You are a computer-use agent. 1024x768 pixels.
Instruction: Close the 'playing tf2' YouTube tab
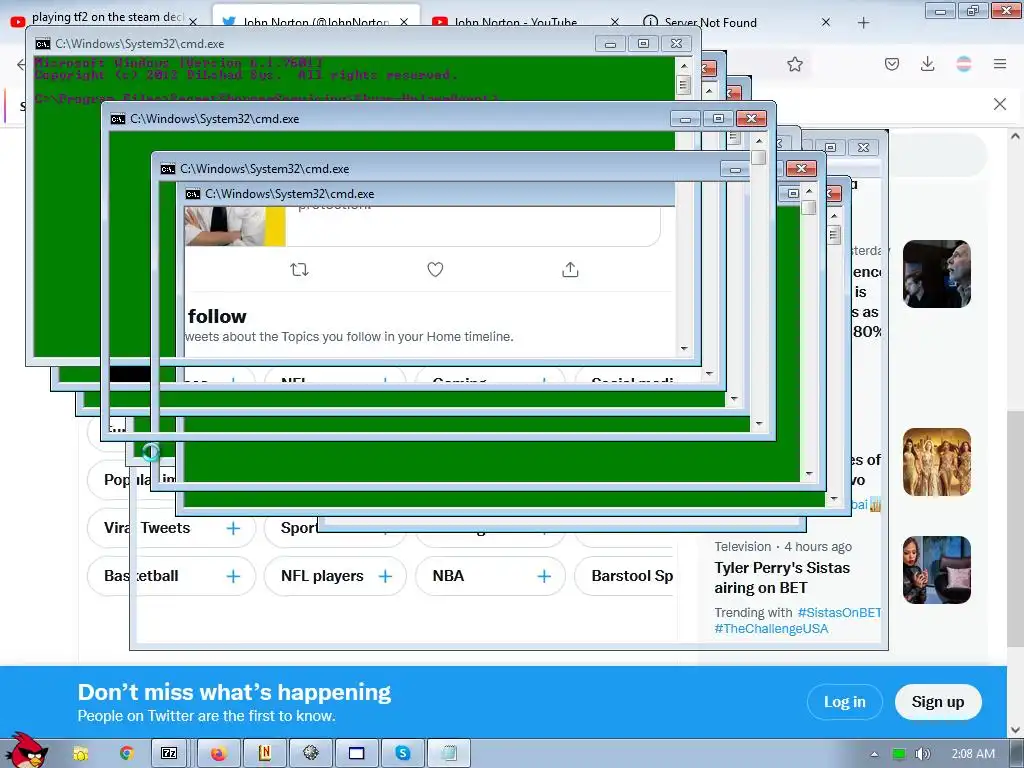193,22
